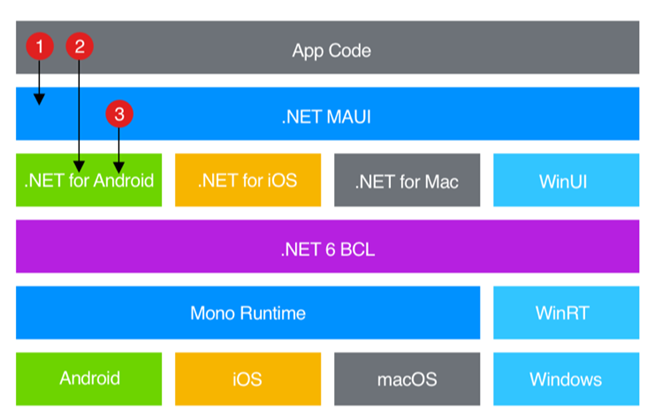Screen dimensions: 655x419
Task: Select the green Android platform box
Action: click(x=88, y=378)
